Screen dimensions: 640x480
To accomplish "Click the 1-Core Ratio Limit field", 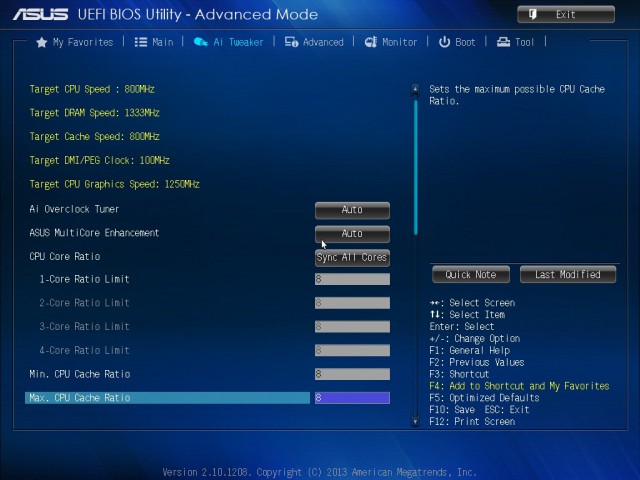I will click(x=352, y=279).
